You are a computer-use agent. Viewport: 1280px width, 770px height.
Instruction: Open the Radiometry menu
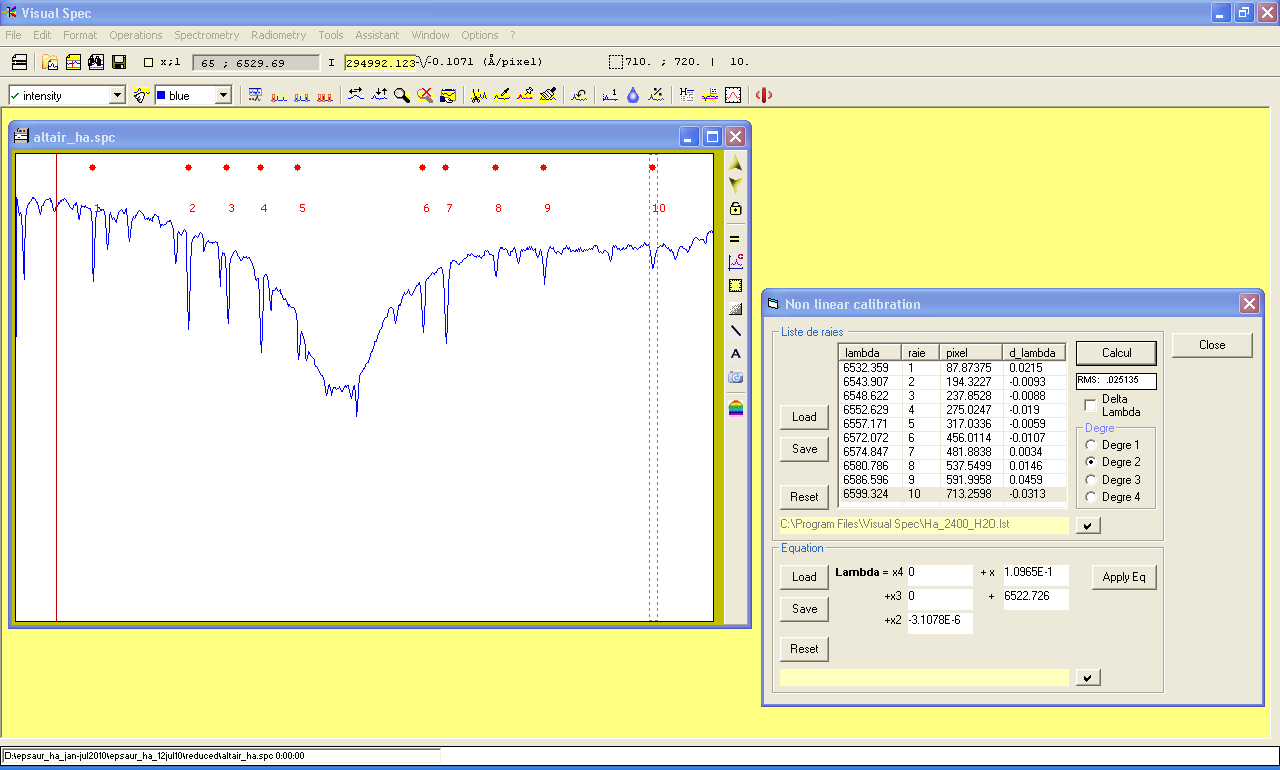coord(278,35)
